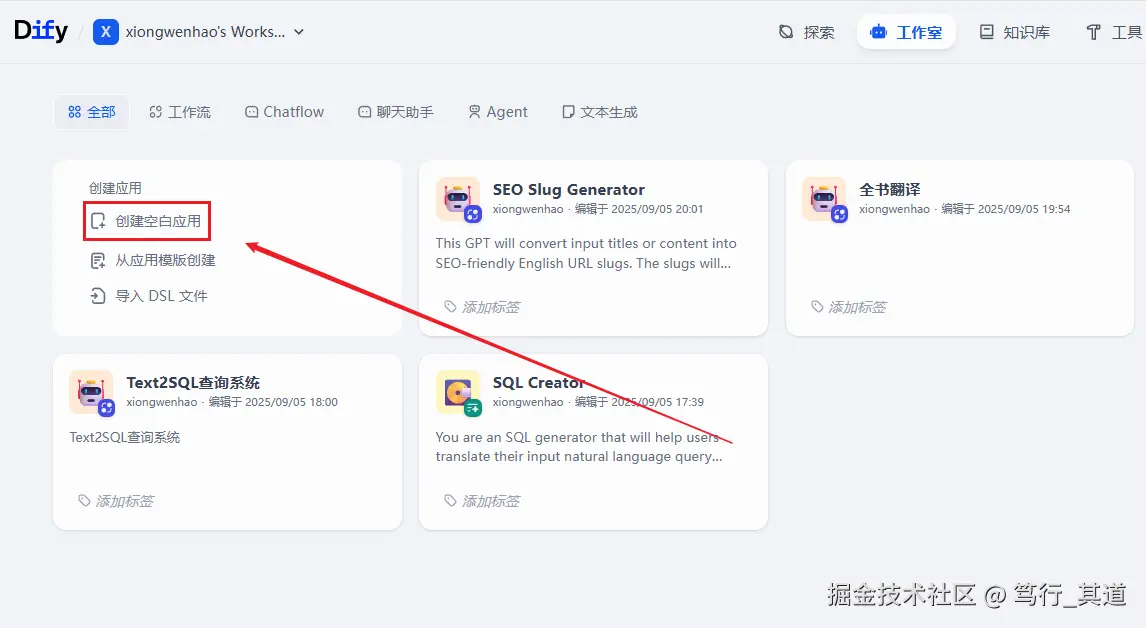Click the tag icon on Text2SQL查询系统 card
Screen dimensions: 1146x628
pyautogui.click(x=84, y=500)
